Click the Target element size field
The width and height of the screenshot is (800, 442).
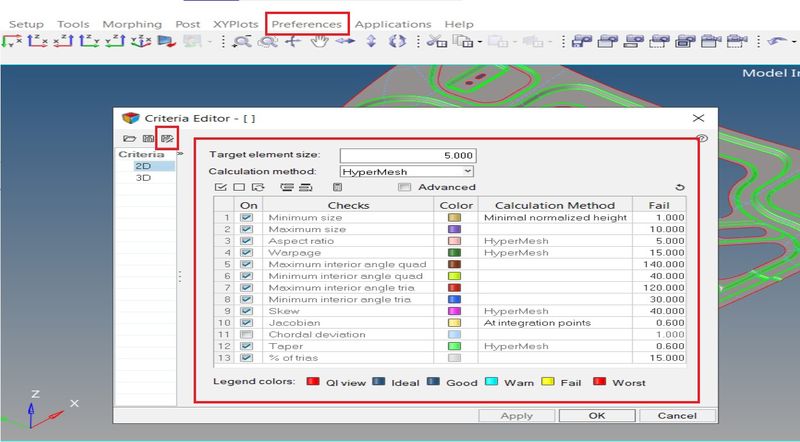coord(408,155)
